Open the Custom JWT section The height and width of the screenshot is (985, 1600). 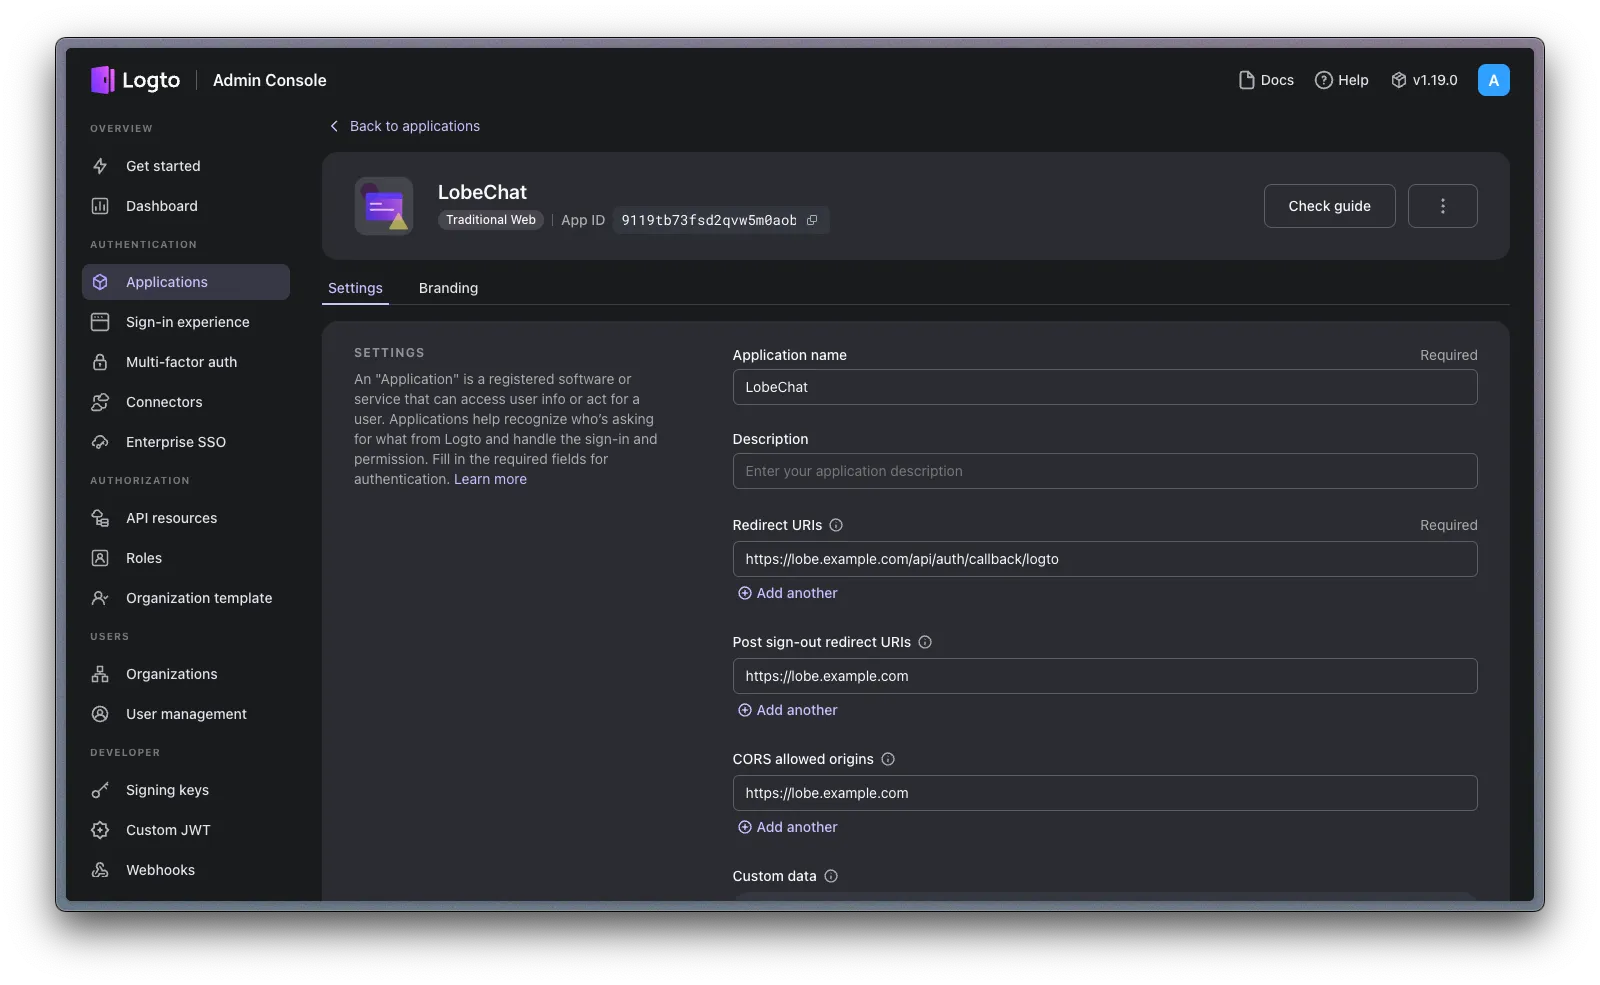(167, 830)
